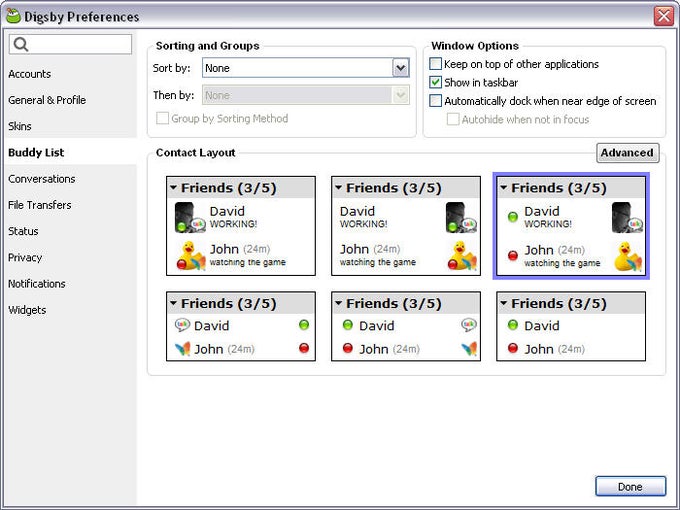Screen dimensions: 680x510
Task: Select Buddy List preferences
Action: tap(36, 152)
